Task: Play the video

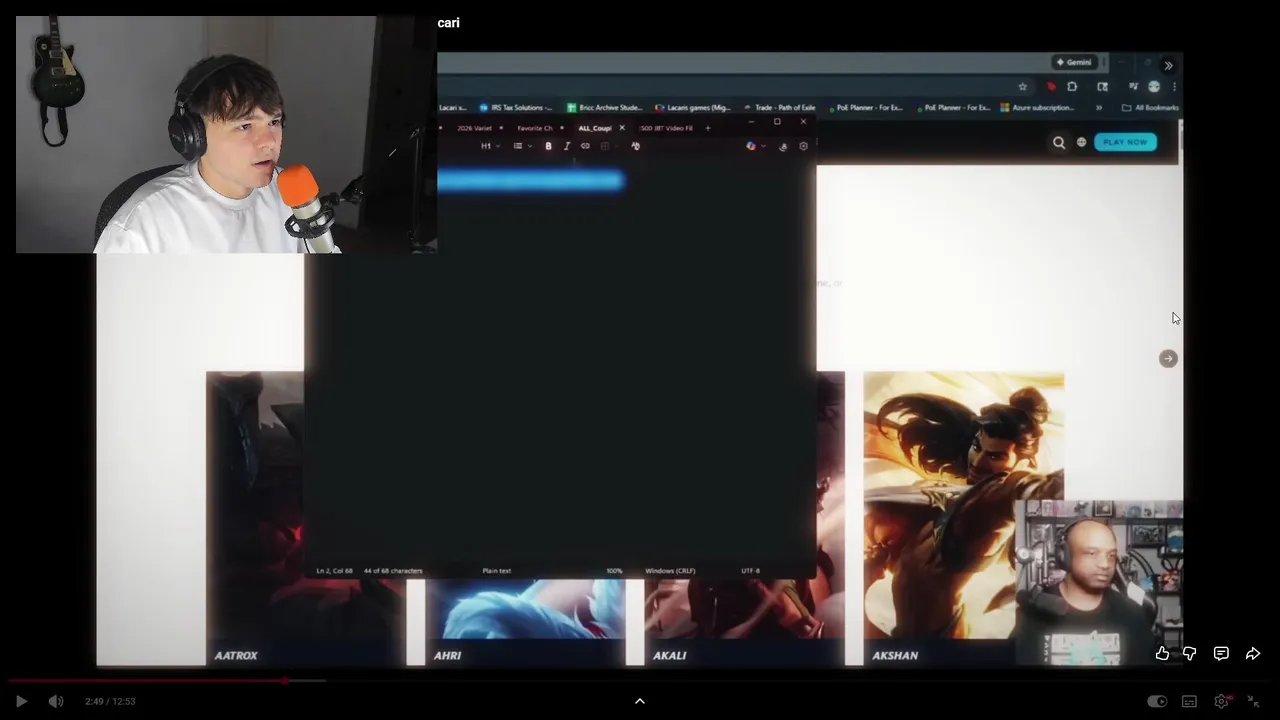Action: tap(21, 701)
